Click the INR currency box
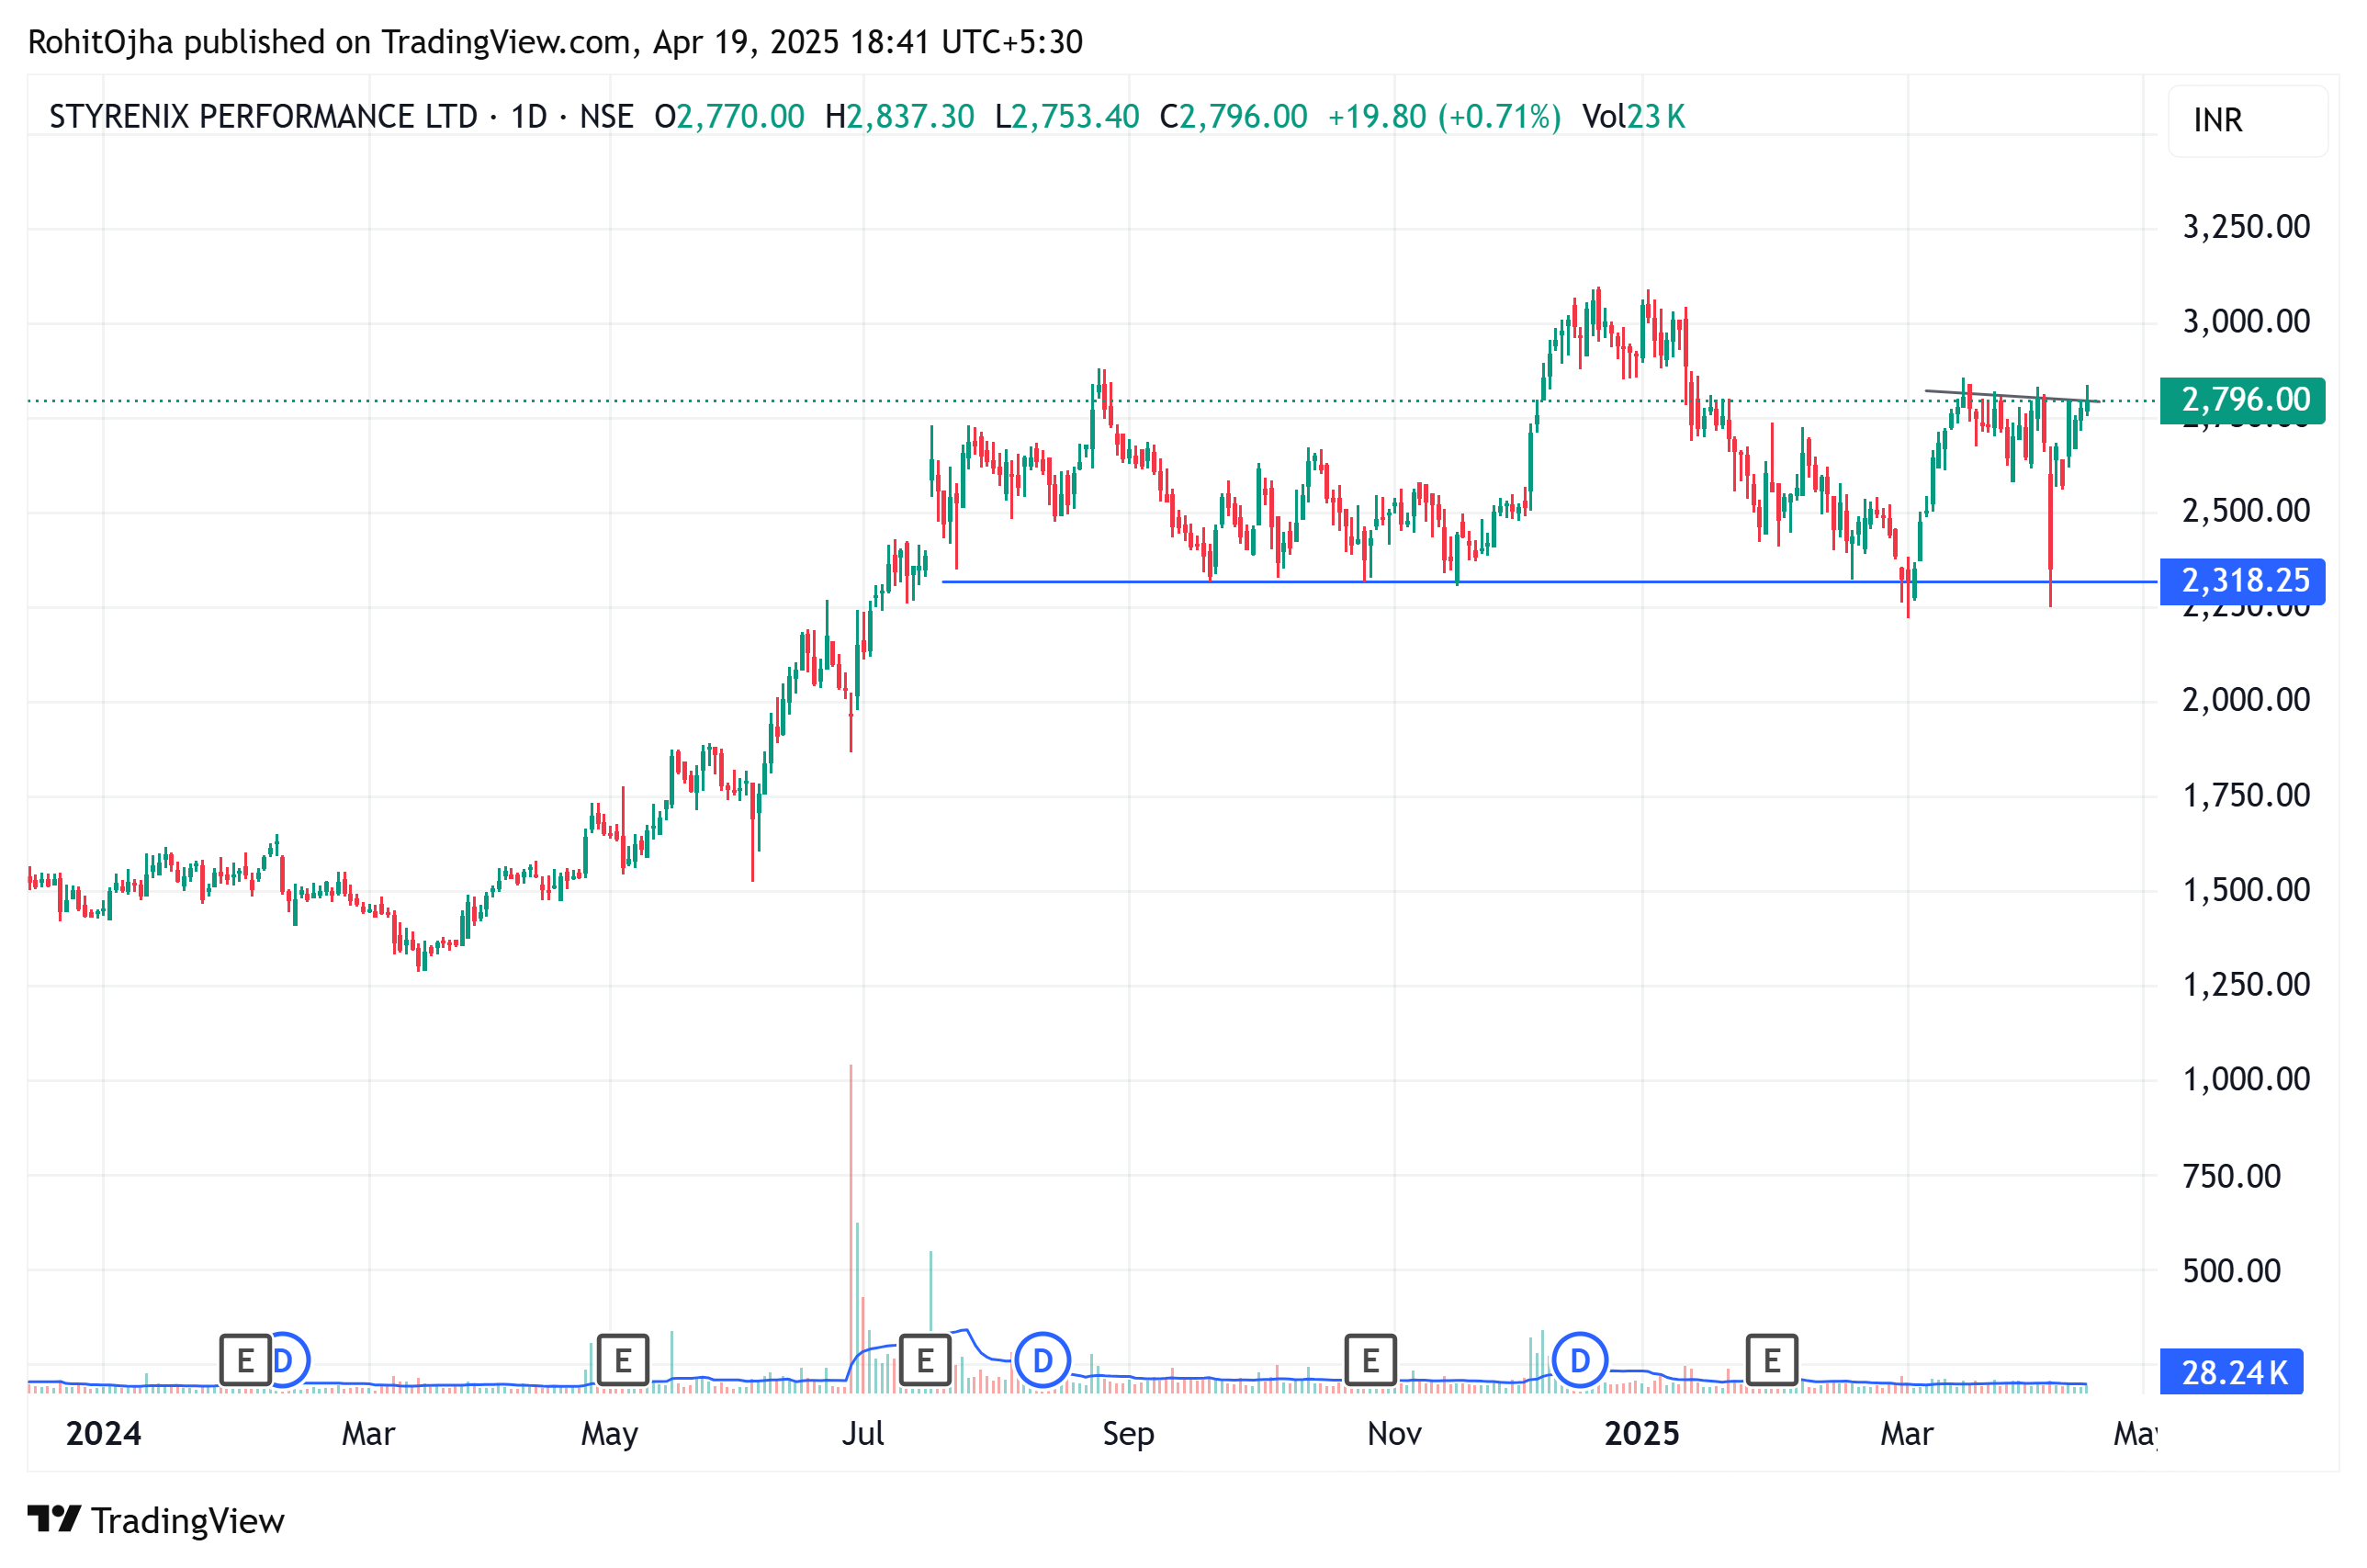The height and width of the screenshot is (1568, 2367). 2246,121
